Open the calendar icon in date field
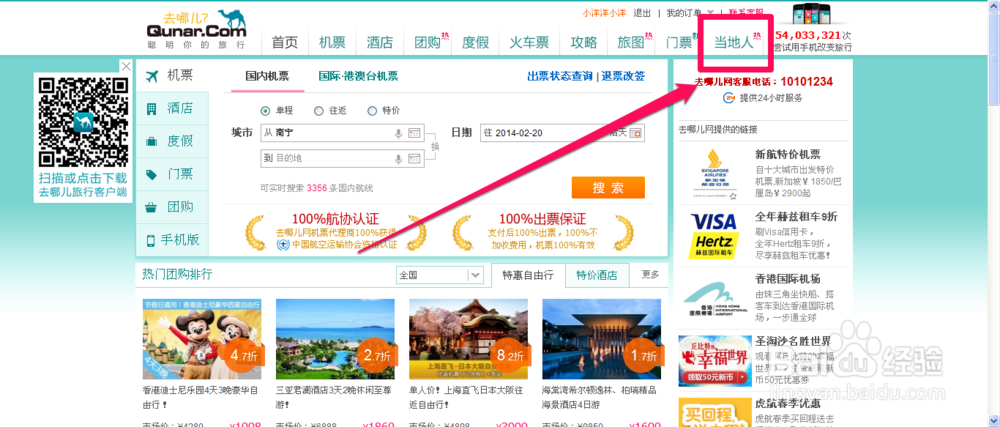 pyautogui.click(x=636, y=133)
